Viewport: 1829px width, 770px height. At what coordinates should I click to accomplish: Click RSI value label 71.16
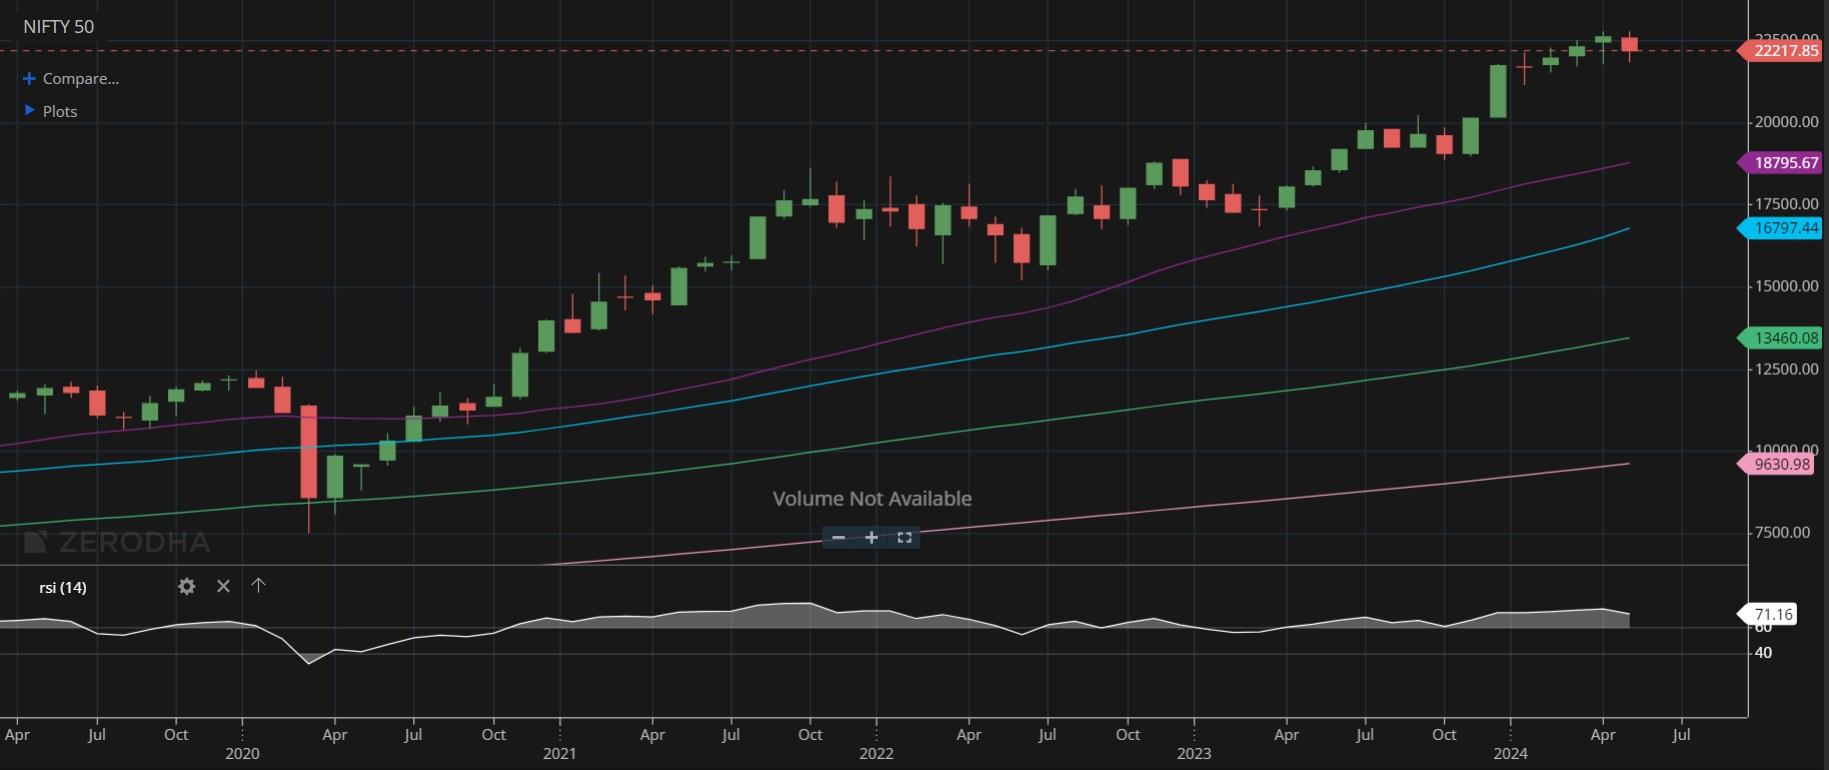tap(1771, 614)
